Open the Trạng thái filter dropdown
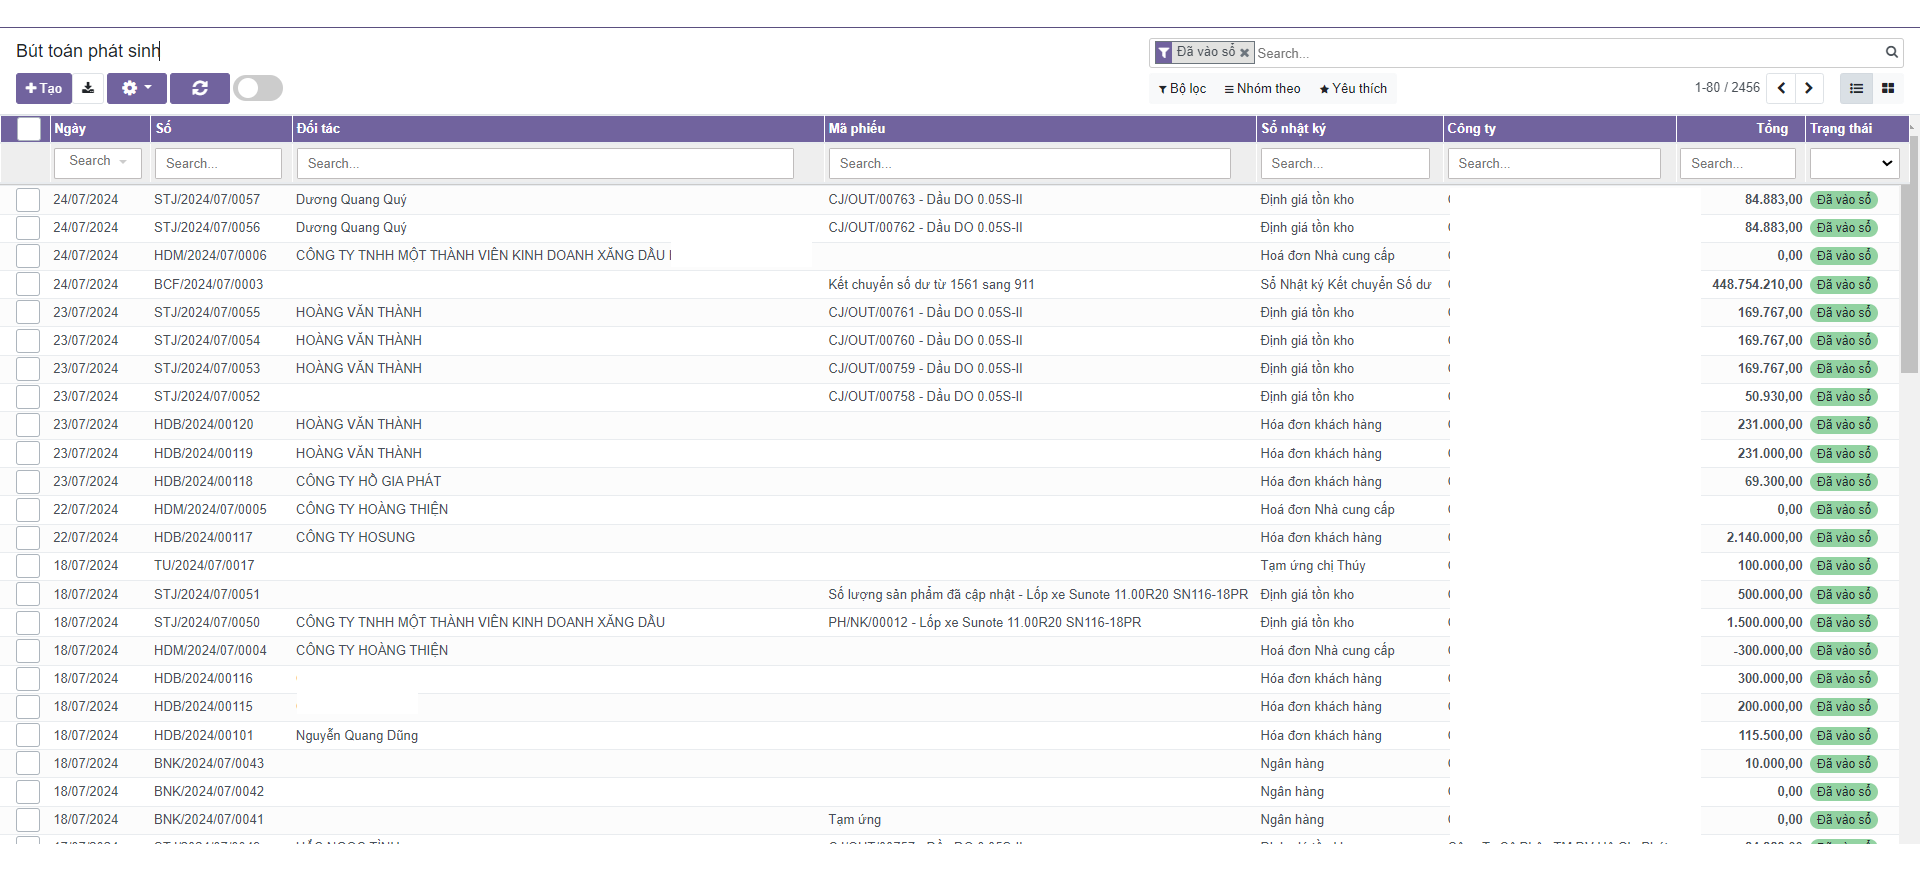The width and height of the screenshot is (1920, 870). pyautogui.click(x=1855, y=163)
